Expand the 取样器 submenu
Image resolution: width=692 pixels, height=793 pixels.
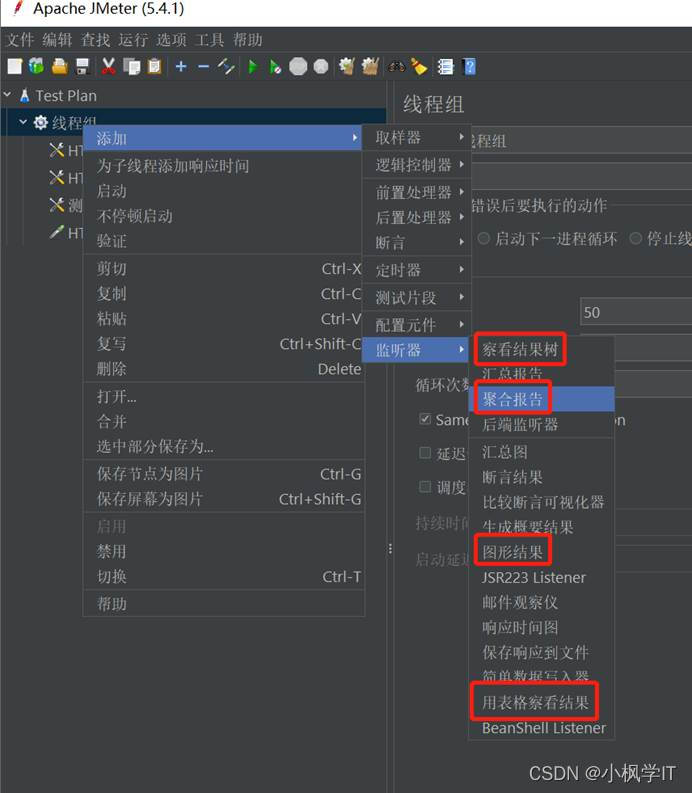coord(417,138)
